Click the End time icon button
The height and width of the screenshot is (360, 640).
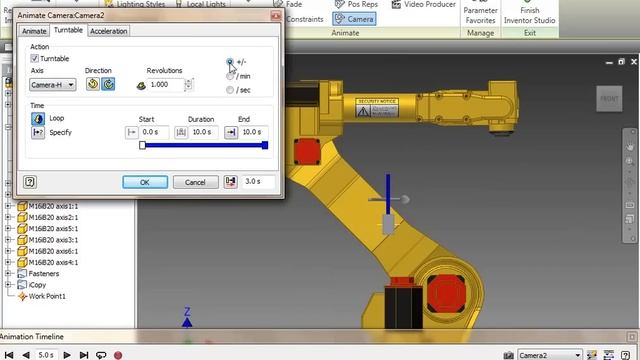click(x=231, y=132)
